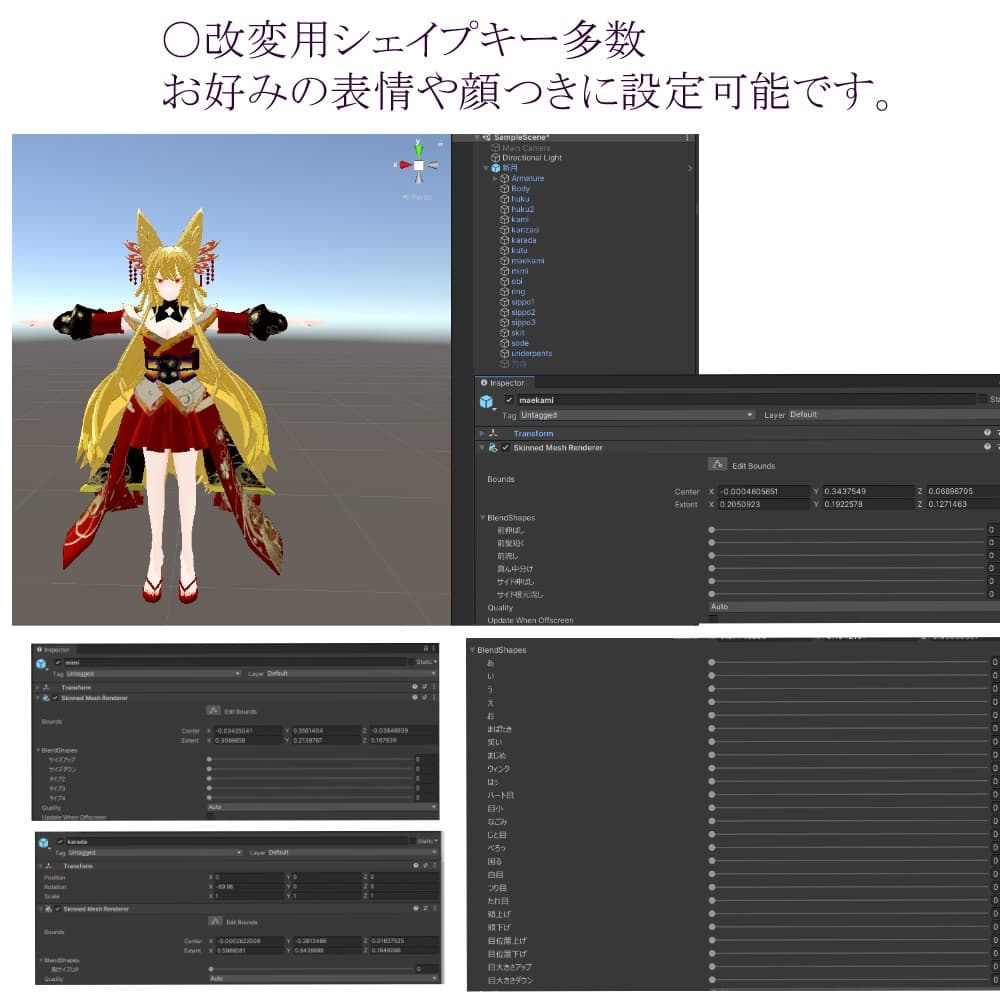Click the maekami object name field

coord(746,400)
